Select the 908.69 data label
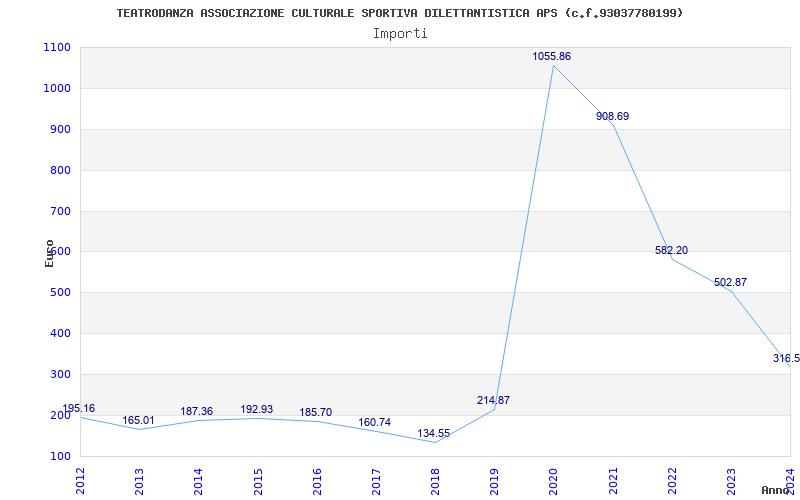 (x=612, y=116)
